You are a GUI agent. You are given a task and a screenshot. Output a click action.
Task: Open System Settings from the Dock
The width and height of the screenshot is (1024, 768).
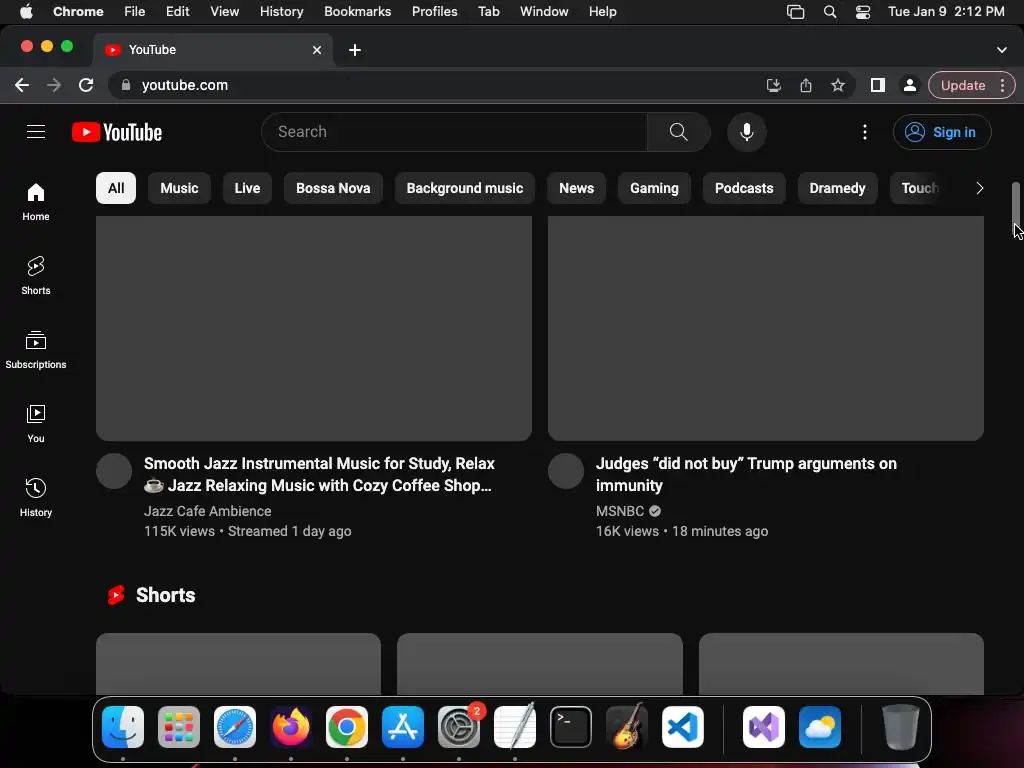[459, 727]
